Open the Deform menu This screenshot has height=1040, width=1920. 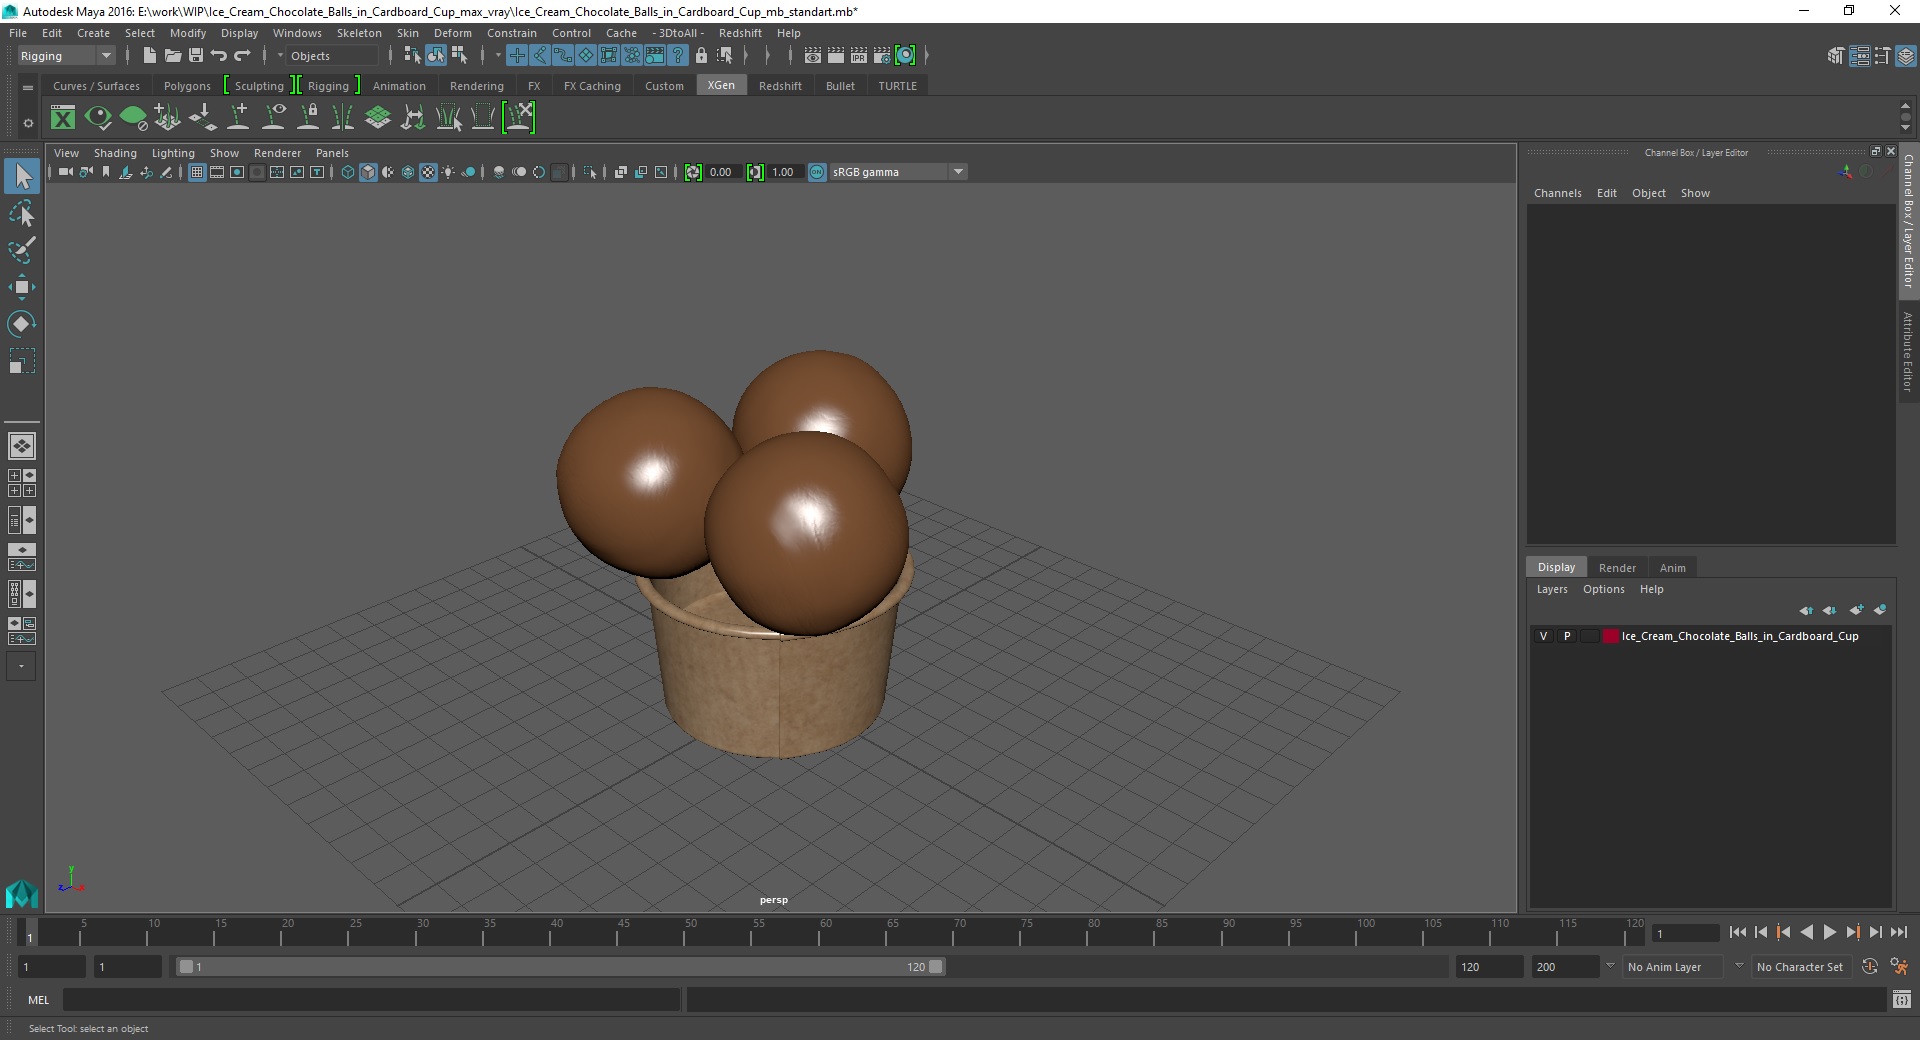(452, 33)
